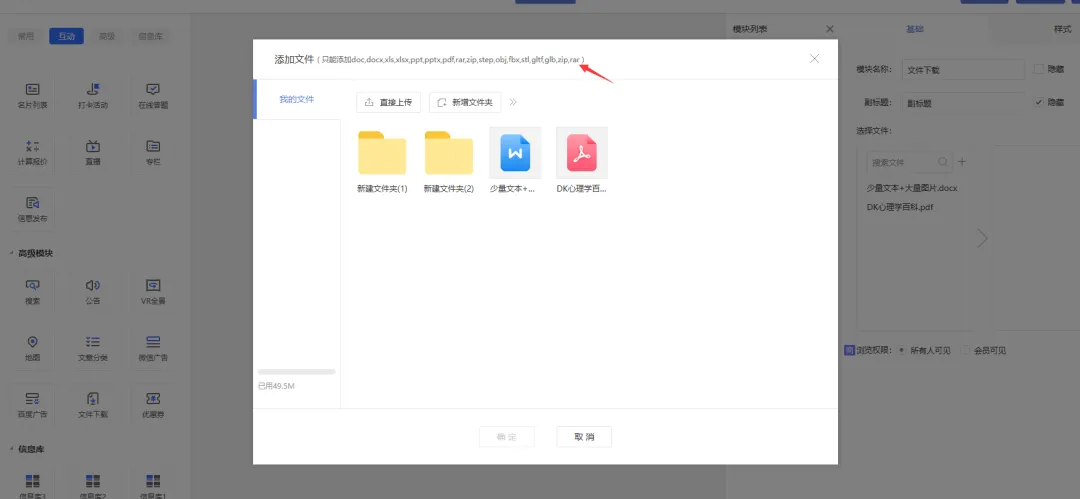1080x499 pixels.
Task: Click the 浏览权限 purple info badge
Action: pyautogui.click(x=849, y=350)
